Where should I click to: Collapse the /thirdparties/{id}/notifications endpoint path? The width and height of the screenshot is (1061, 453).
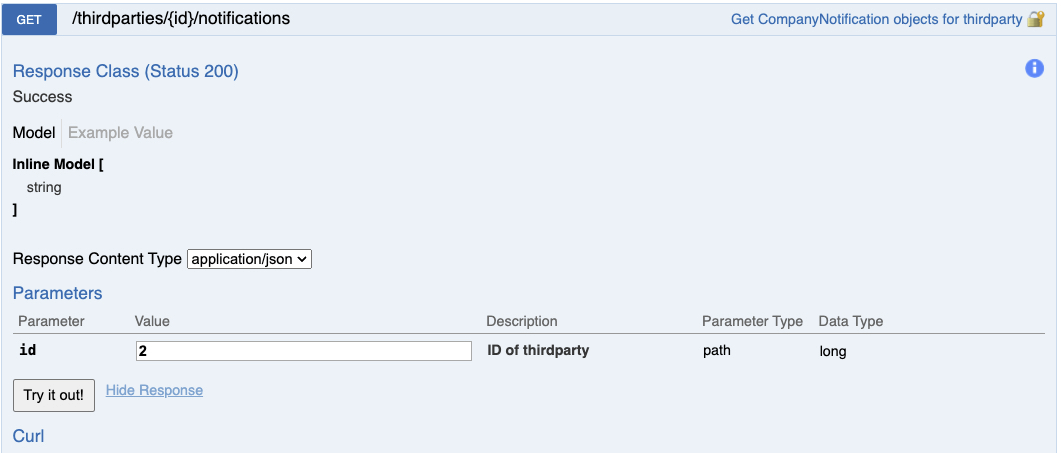click(x=181, y=19)
